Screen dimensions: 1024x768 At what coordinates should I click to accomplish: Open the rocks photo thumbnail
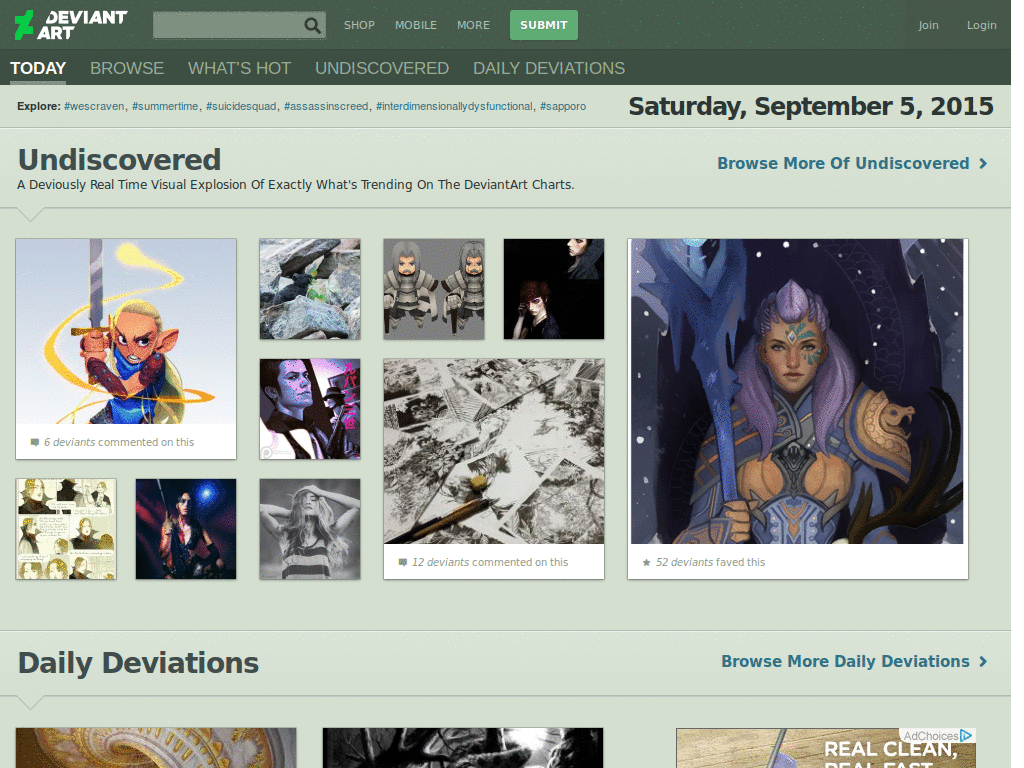310,289
